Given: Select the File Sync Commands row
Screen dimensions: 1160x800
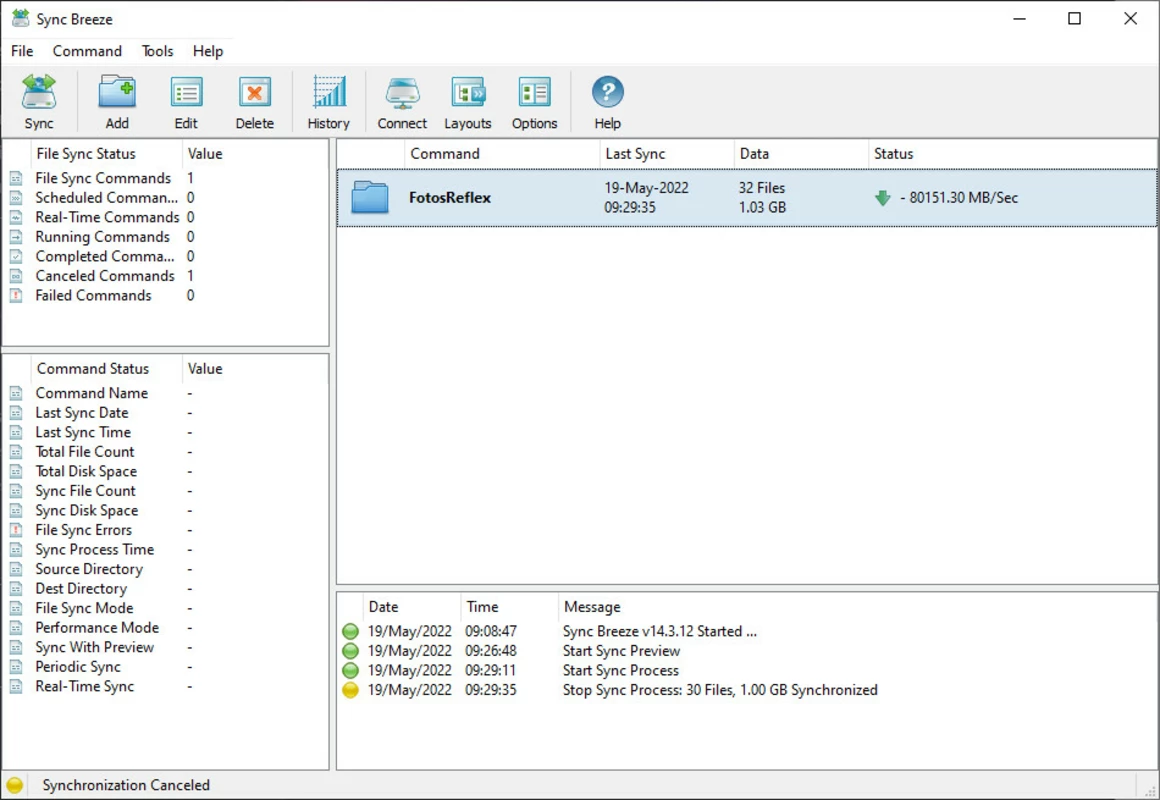Looking at the screenshot, I should (x=165, y=178).
